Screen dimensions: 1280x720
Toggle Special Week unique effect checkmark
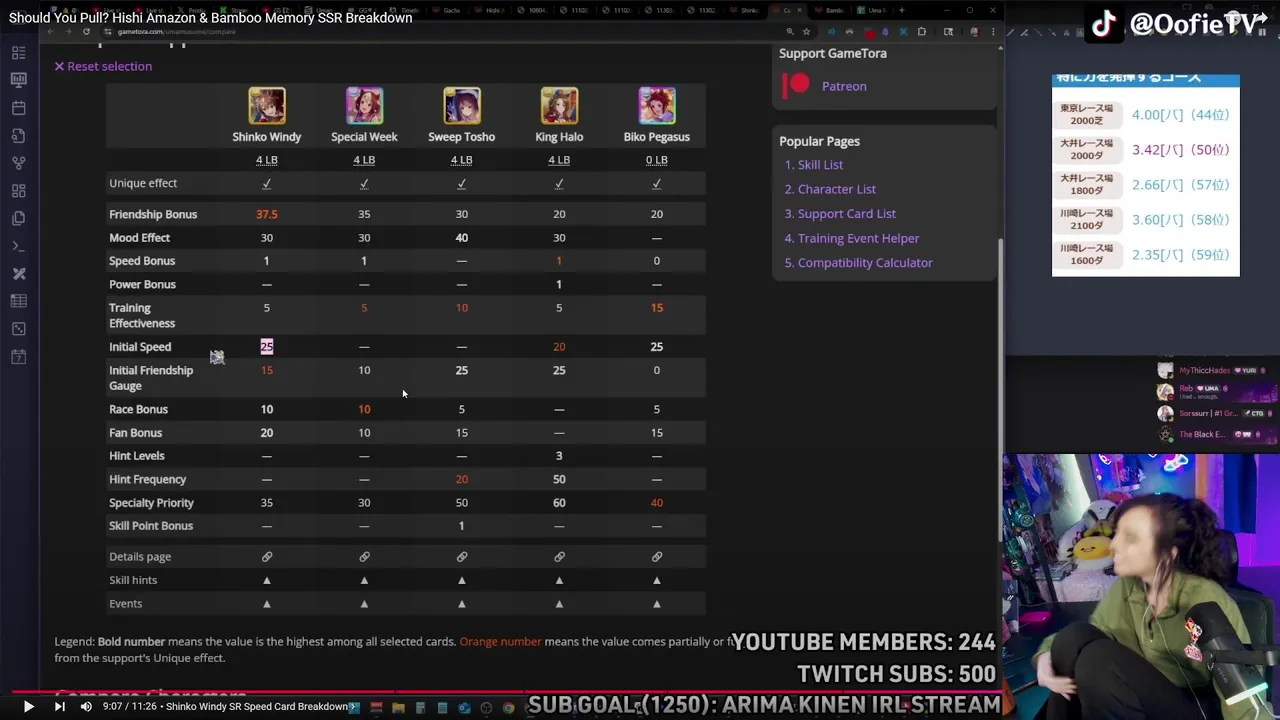(x=364, y=183)
